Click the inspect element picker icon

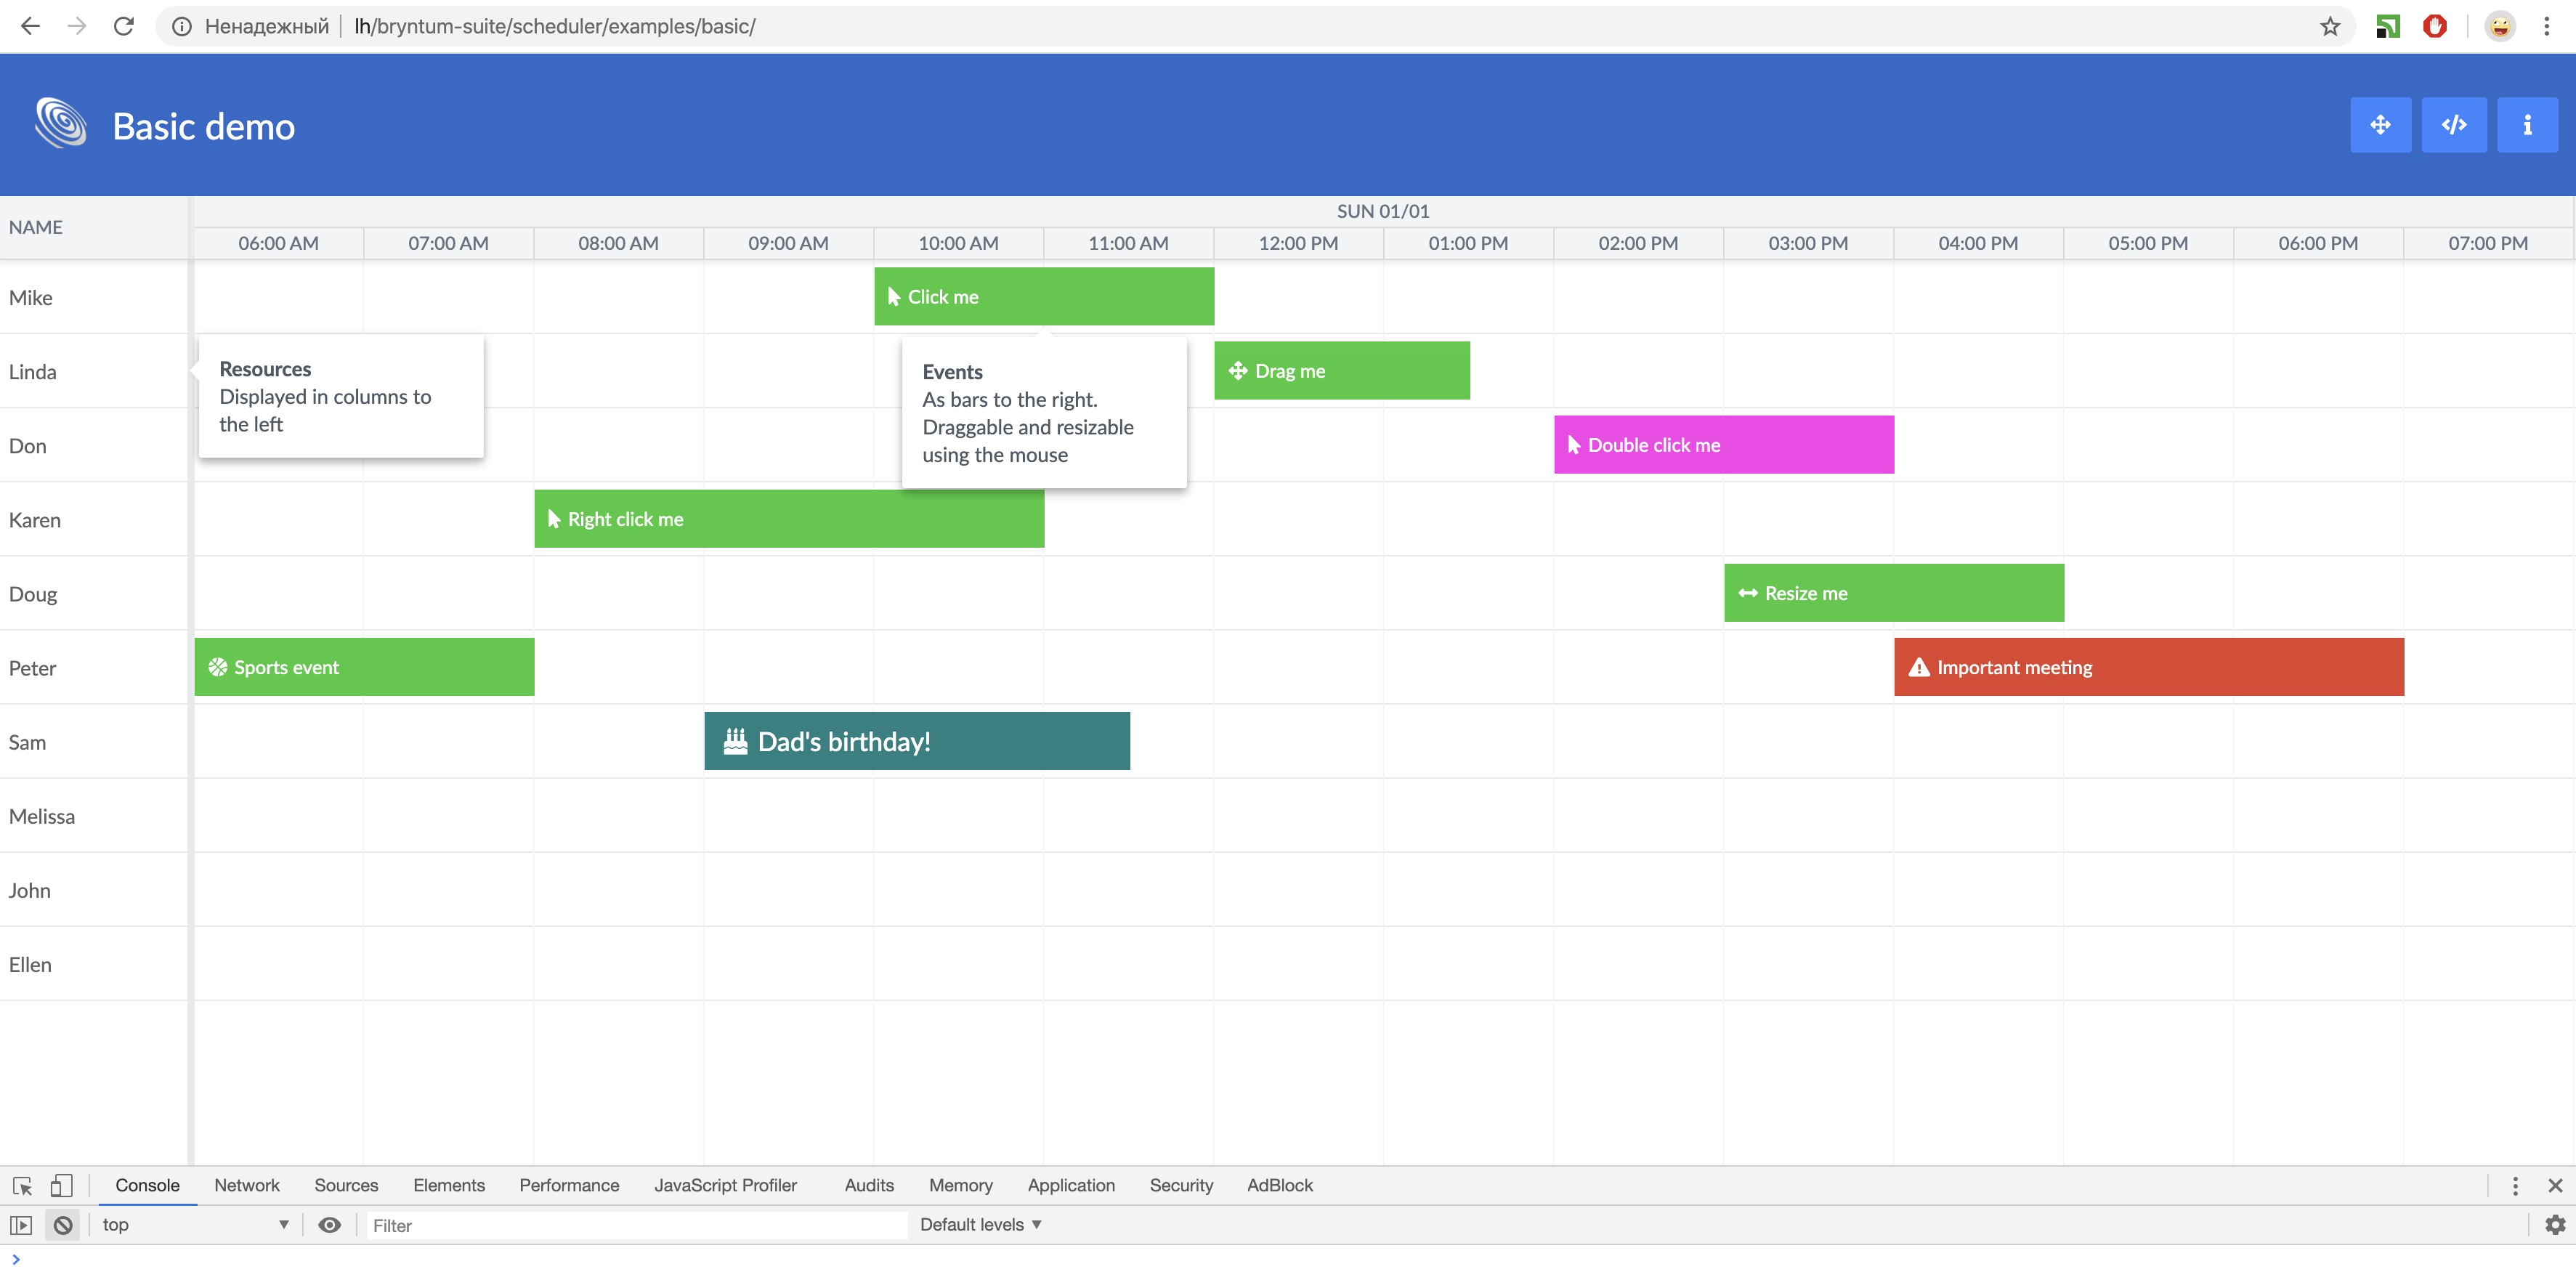pyautogui.click(x=22, y=1186)
